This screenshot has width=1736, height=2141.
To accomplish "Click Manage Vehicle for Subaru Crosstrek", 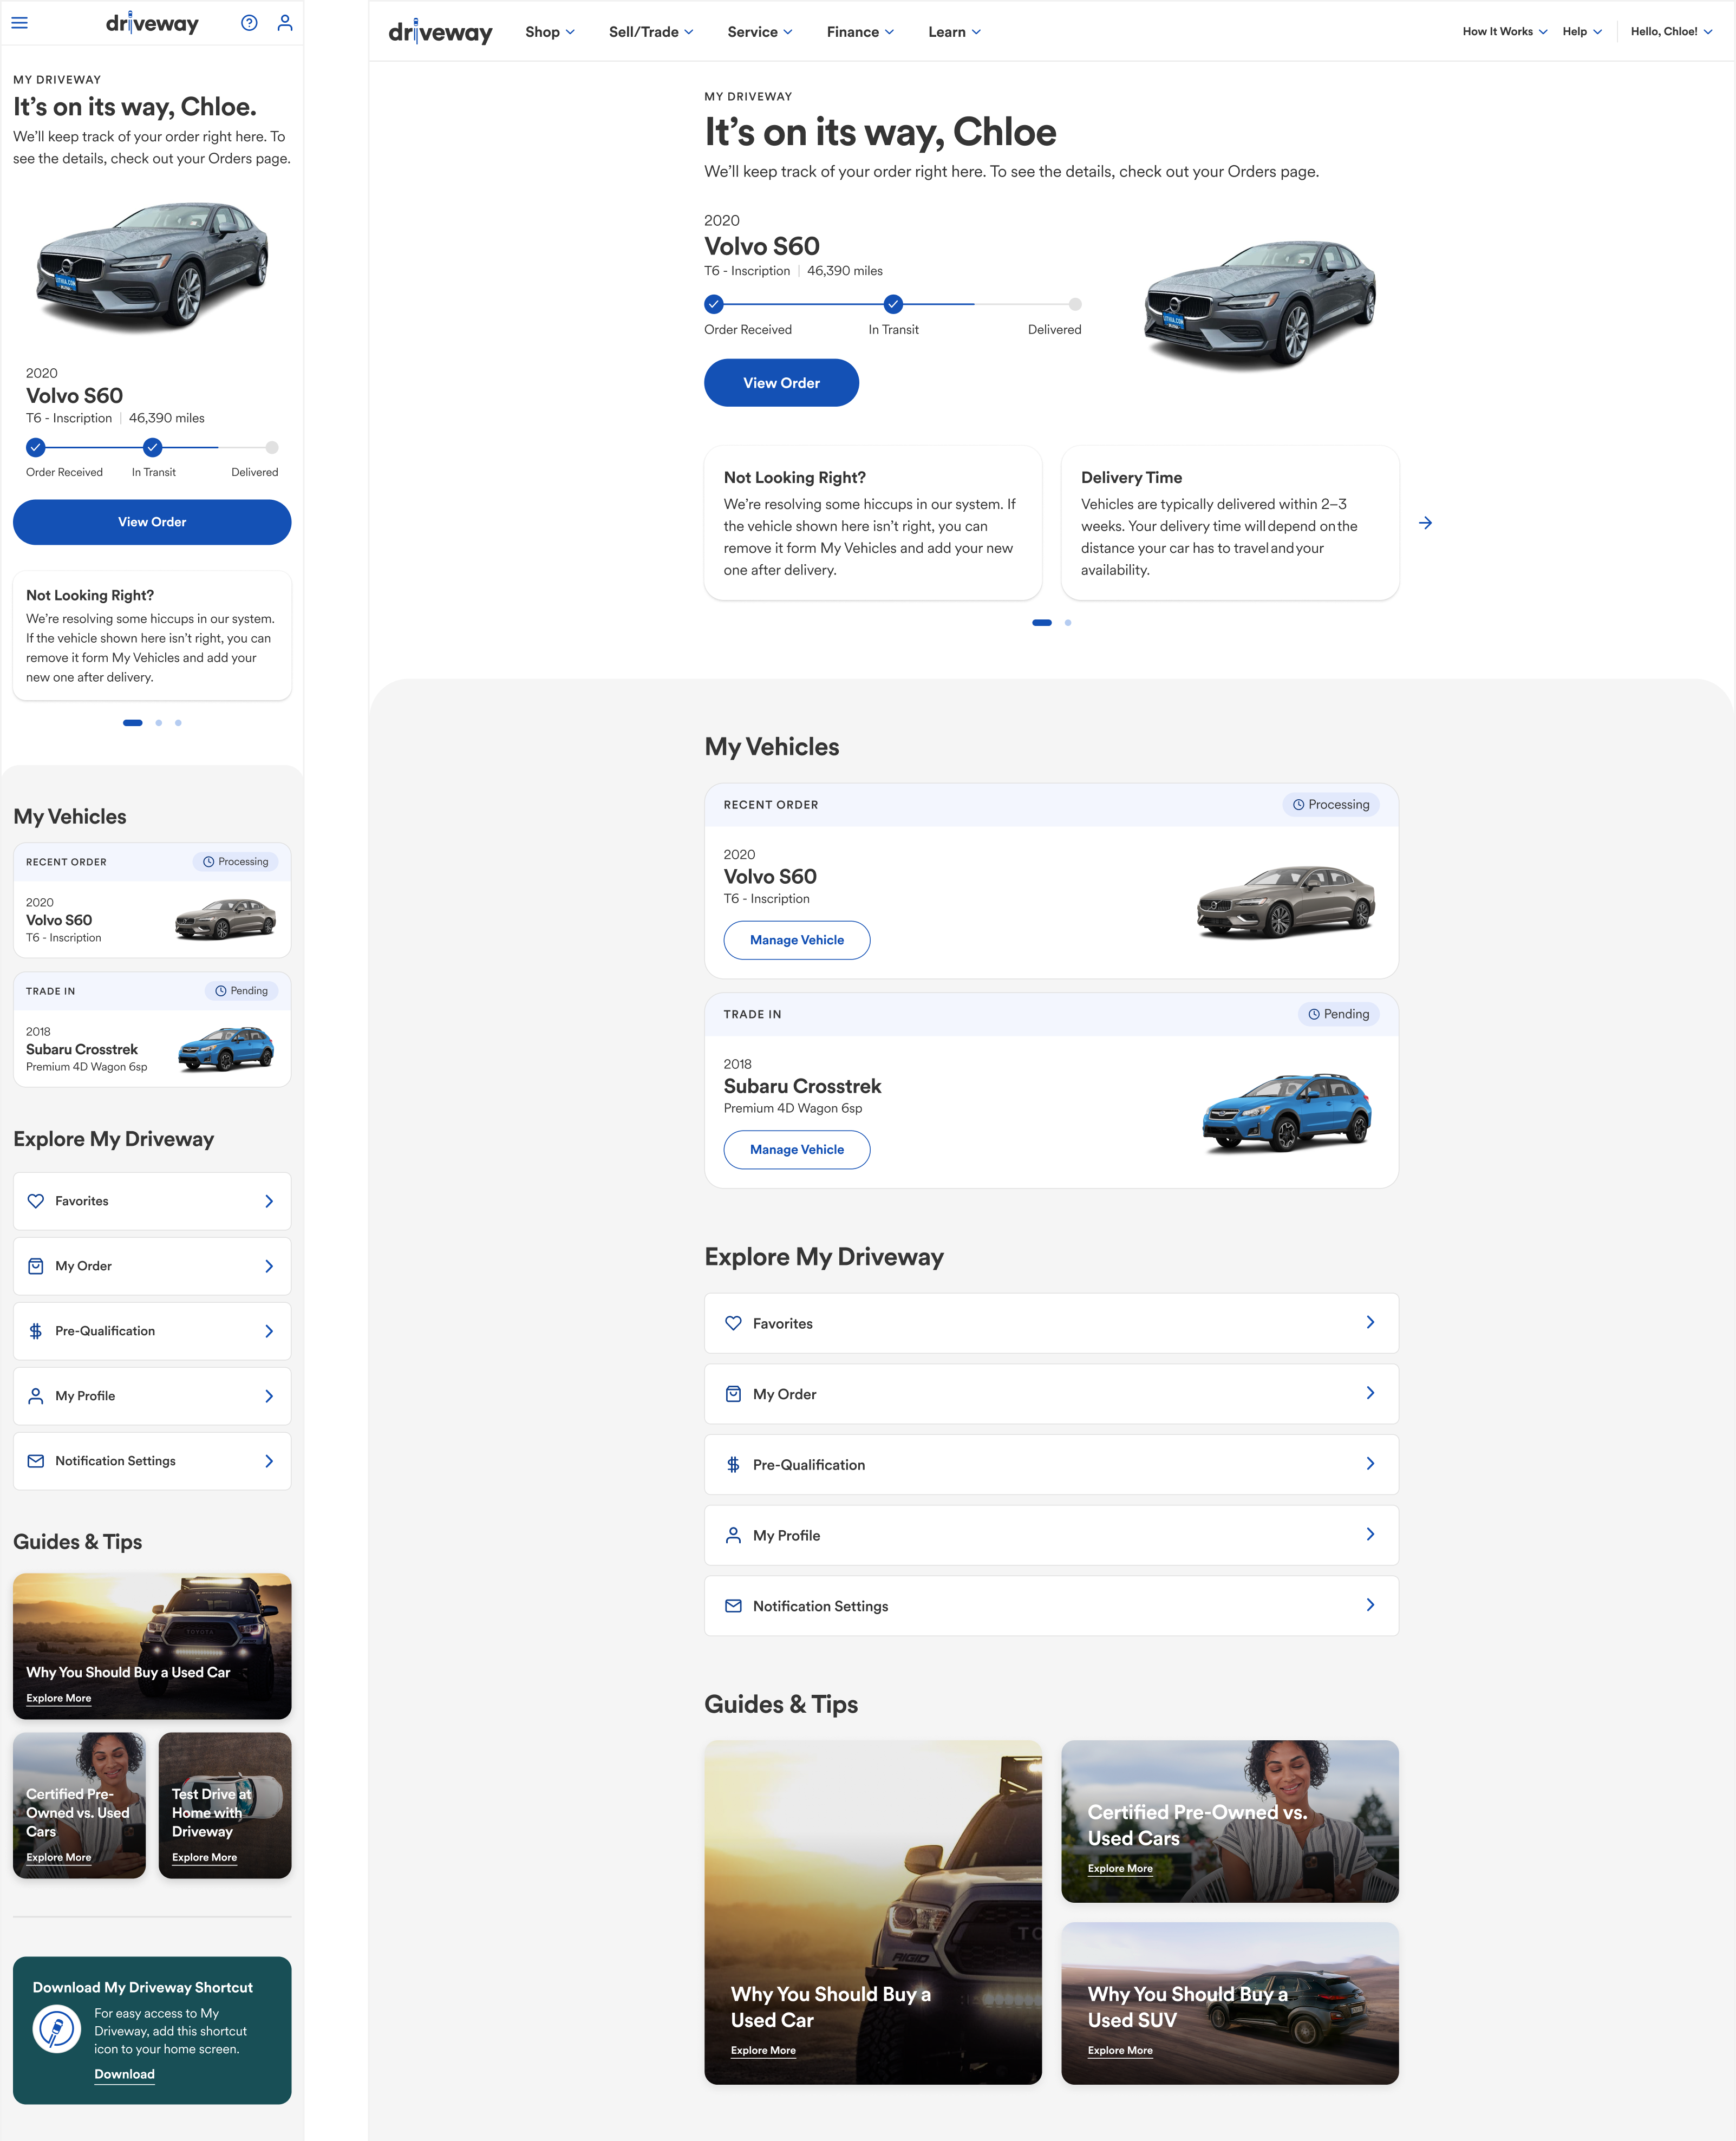I will [796, 1150].
